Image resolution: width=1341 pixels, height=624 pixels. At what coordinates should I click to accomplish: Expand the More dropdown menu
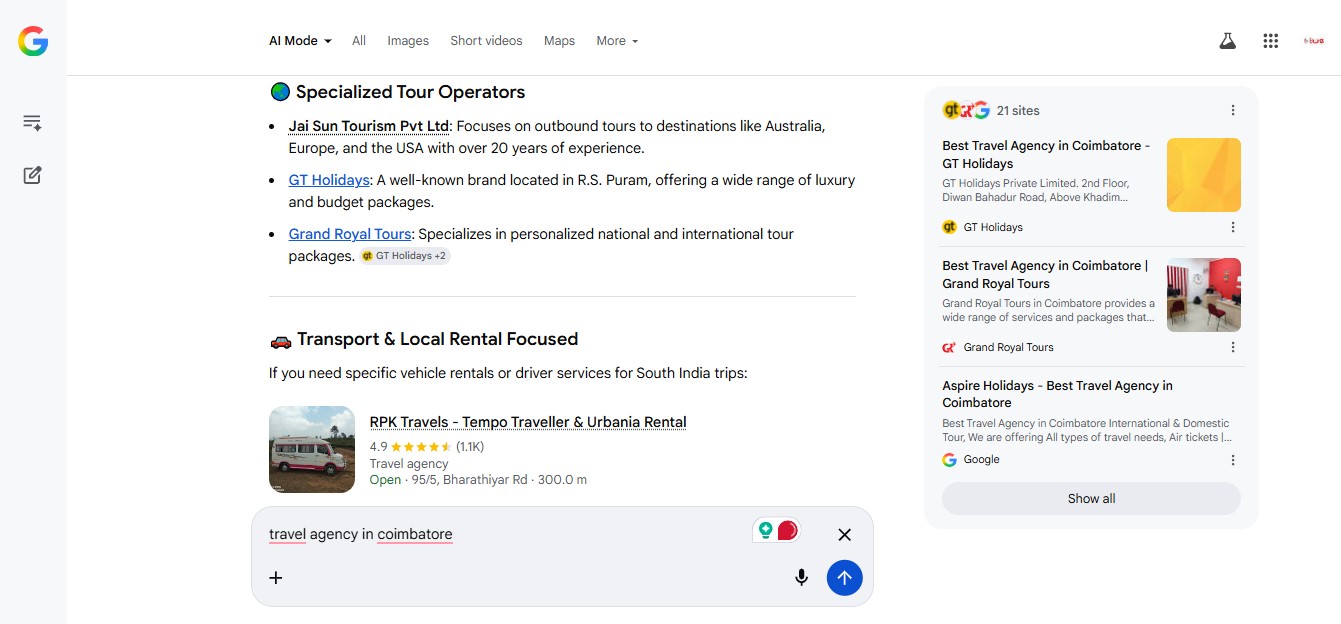pyautogui.click(x=617, y=41)
